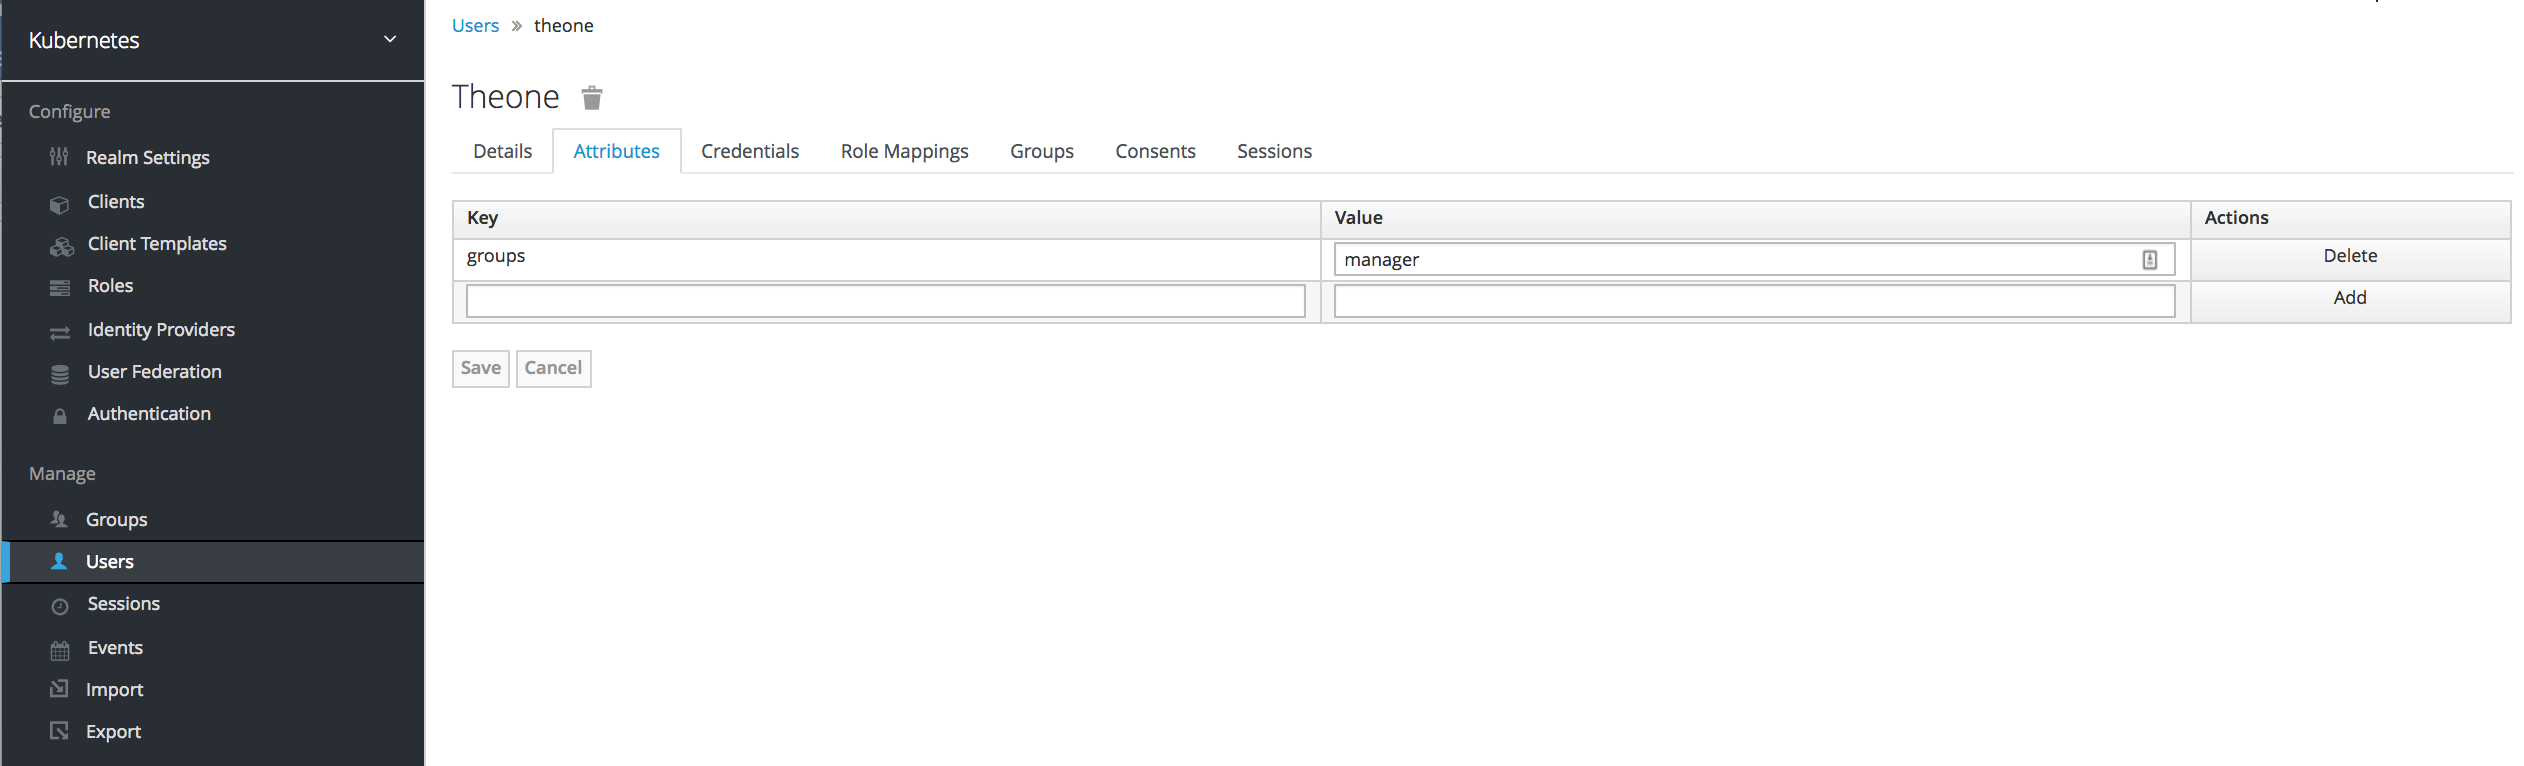The height and width of the screenshot is (766, 2524).
Task: Click the Cancel button
Action: [553, 368]
